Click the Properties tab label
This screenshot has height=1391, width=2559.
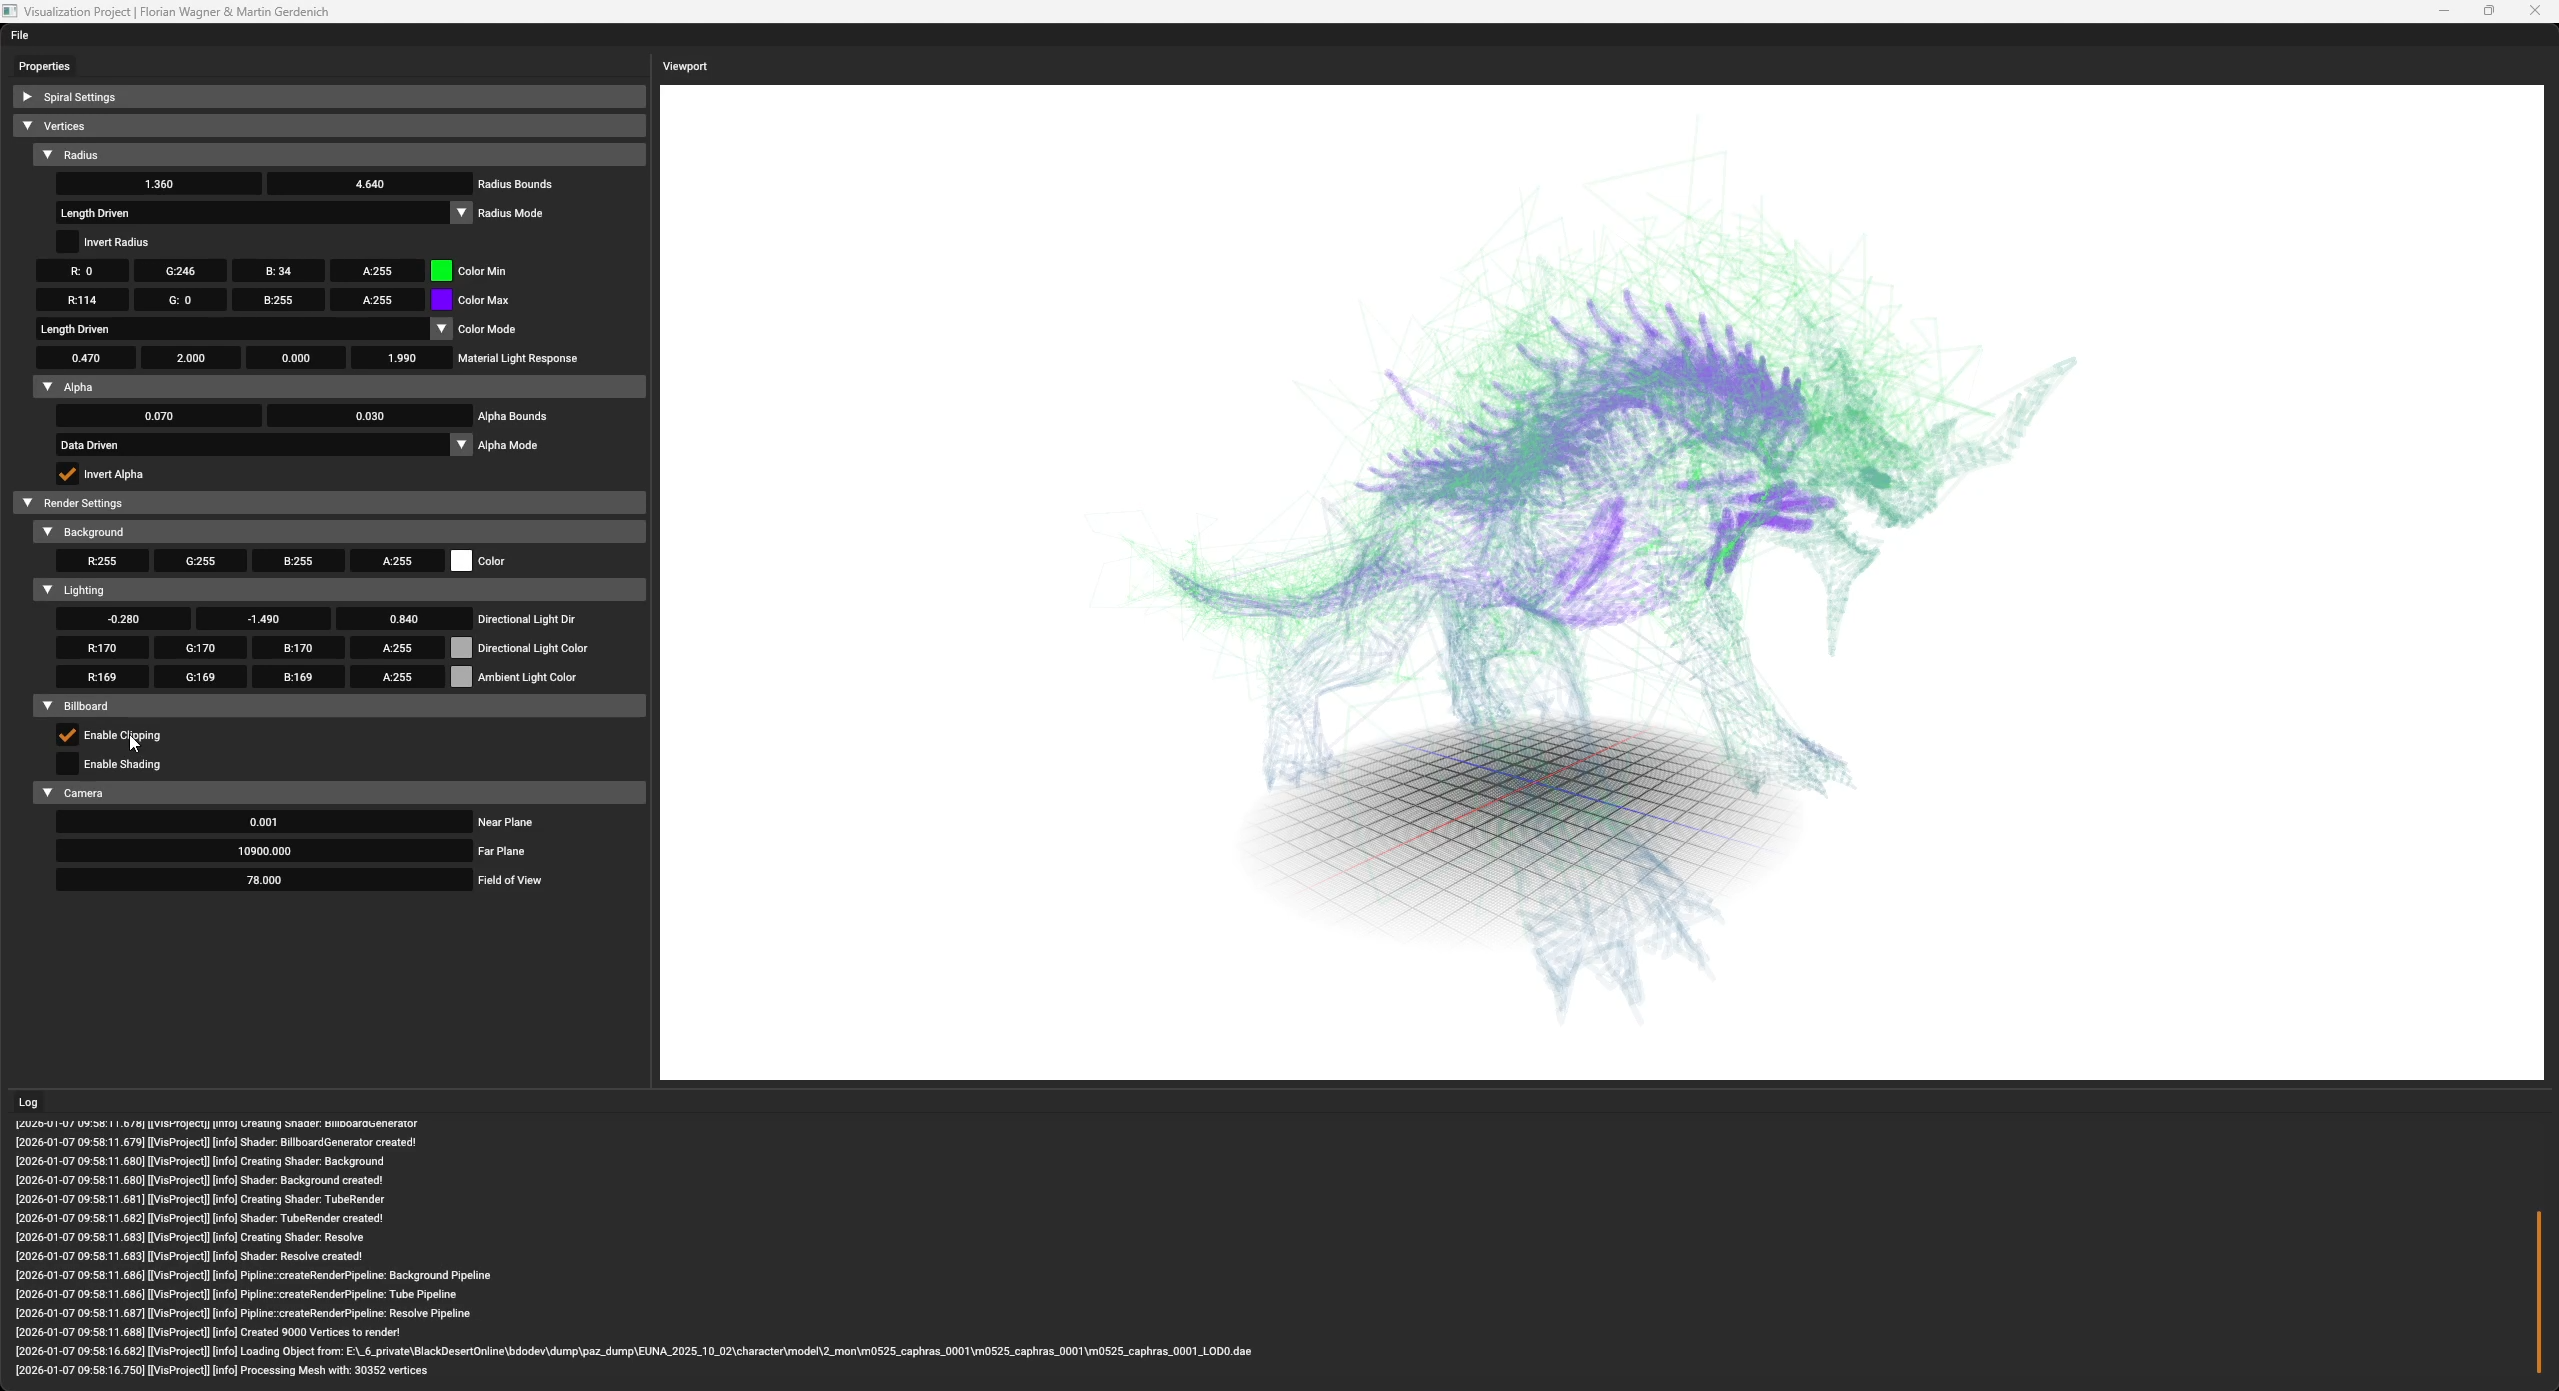click(x=44, y=66)
